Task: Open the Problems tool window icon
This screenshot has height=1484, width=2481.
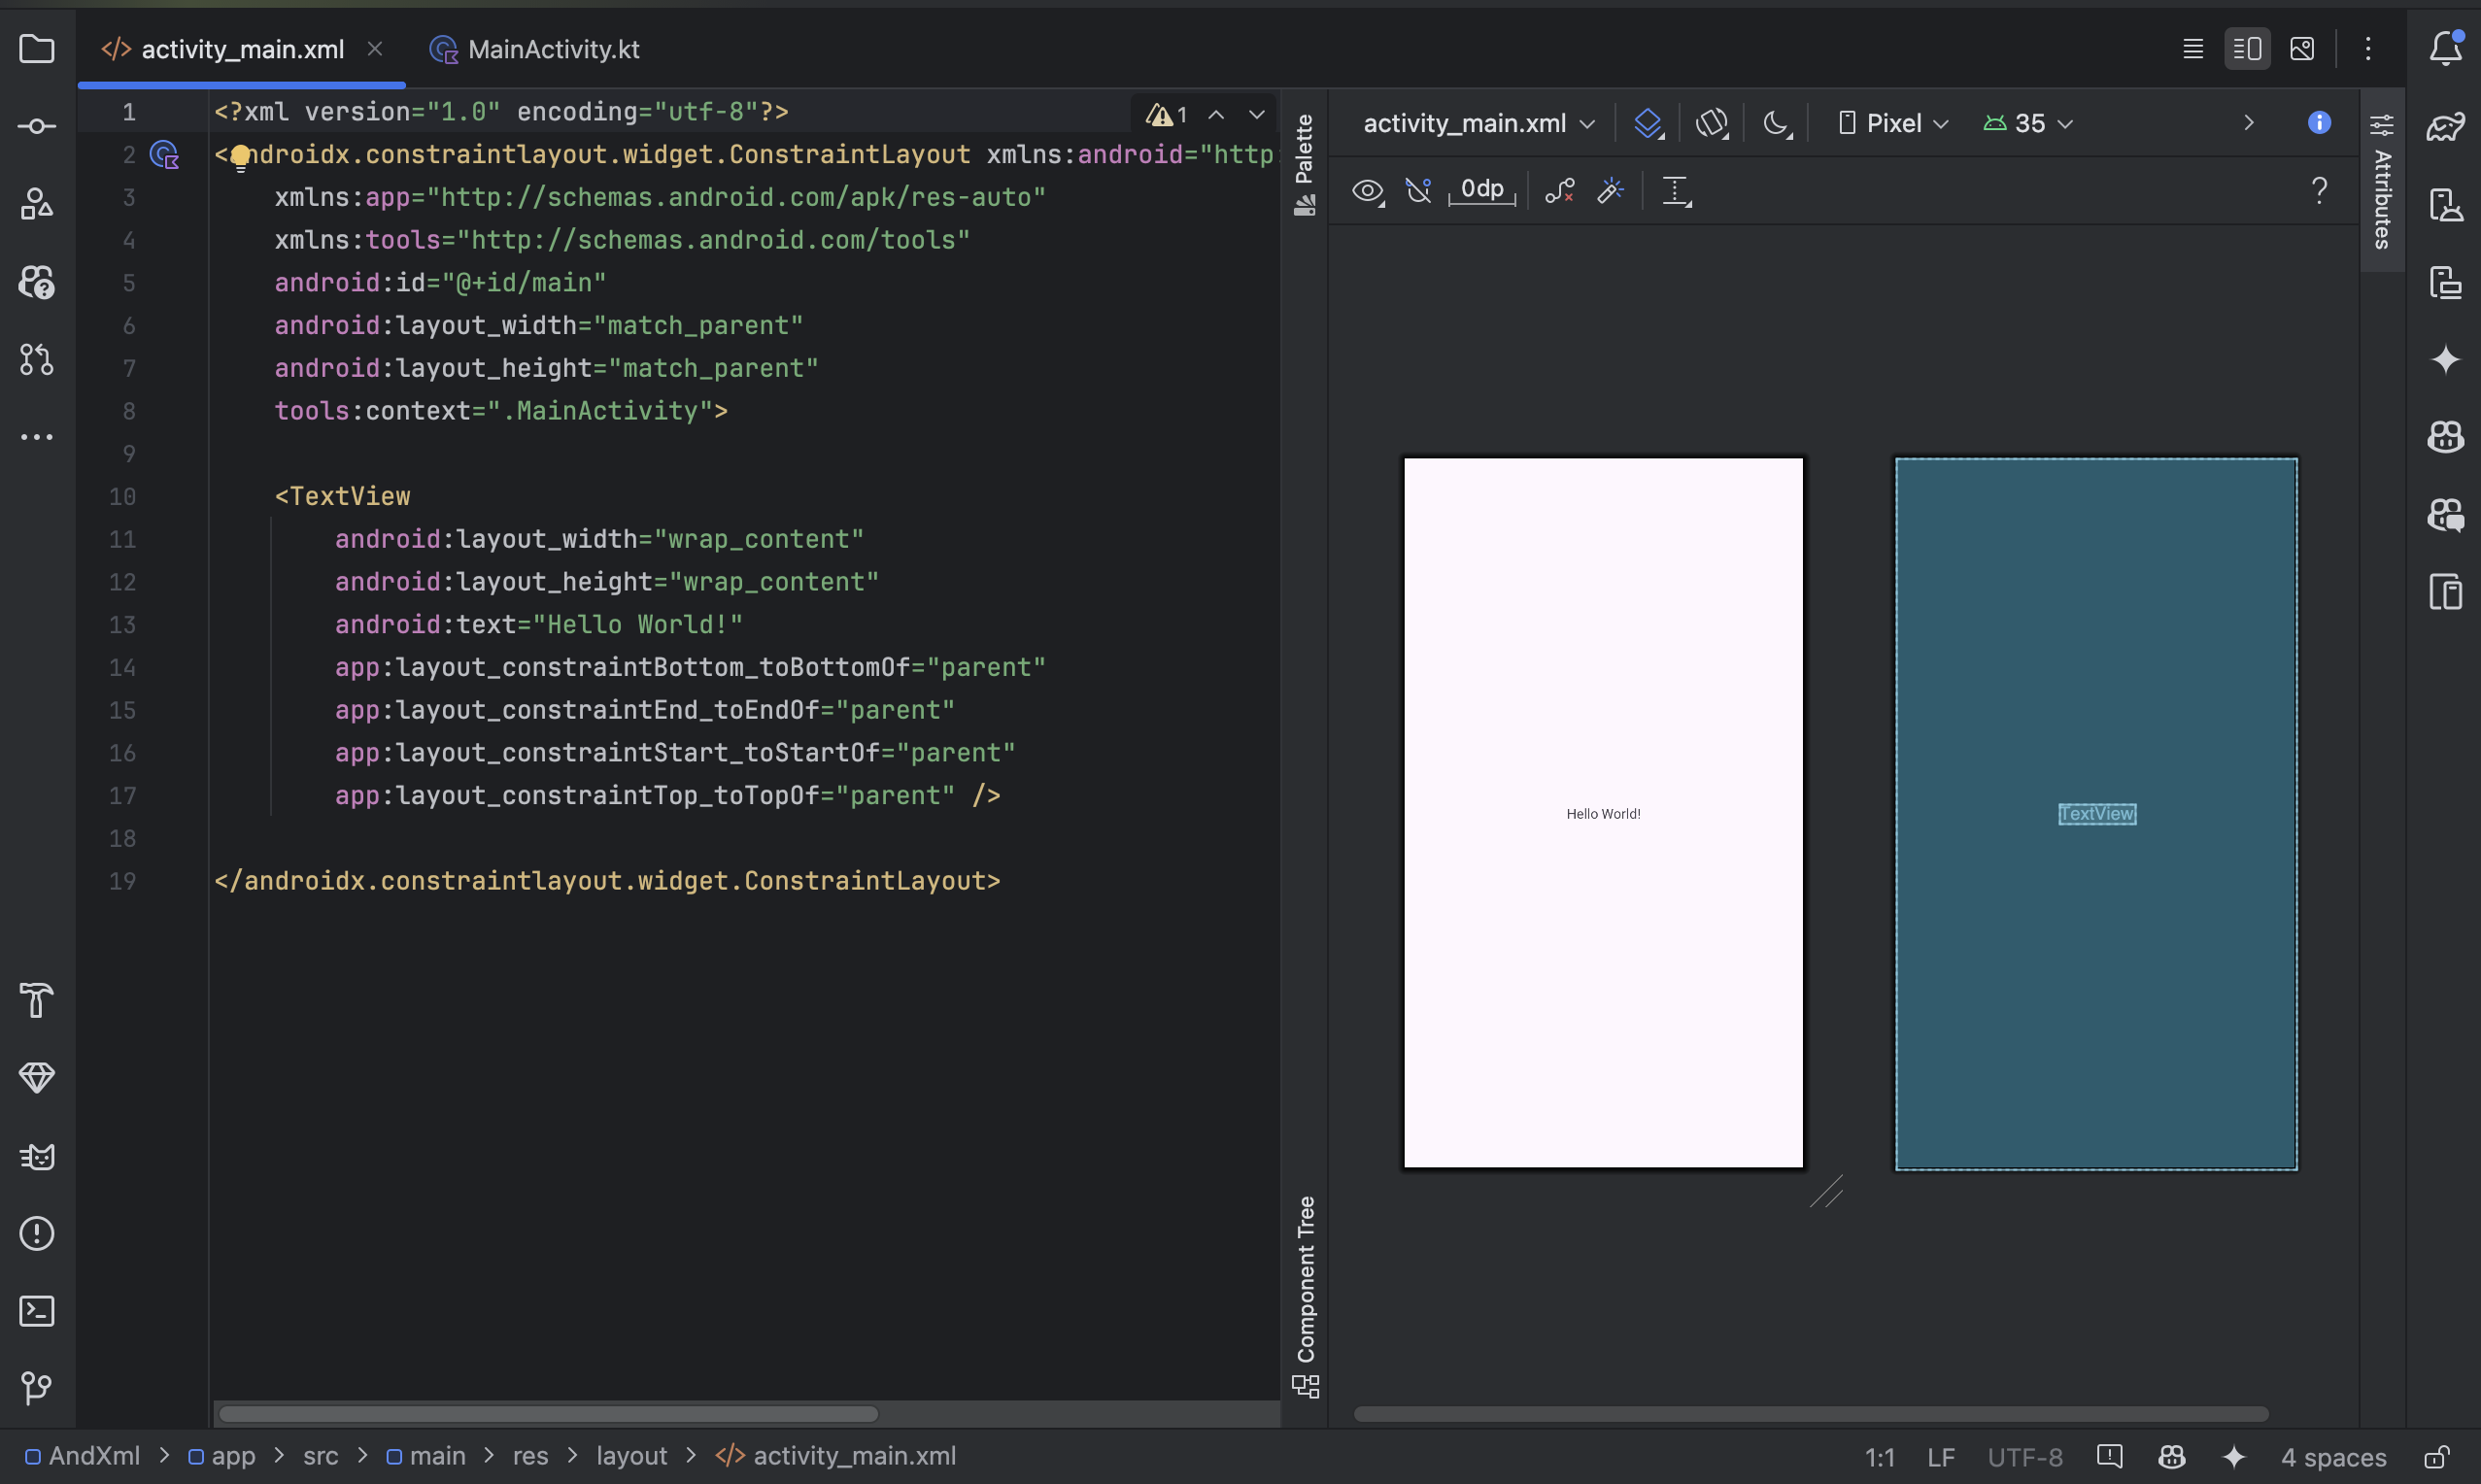Action: pos(37,1234)
